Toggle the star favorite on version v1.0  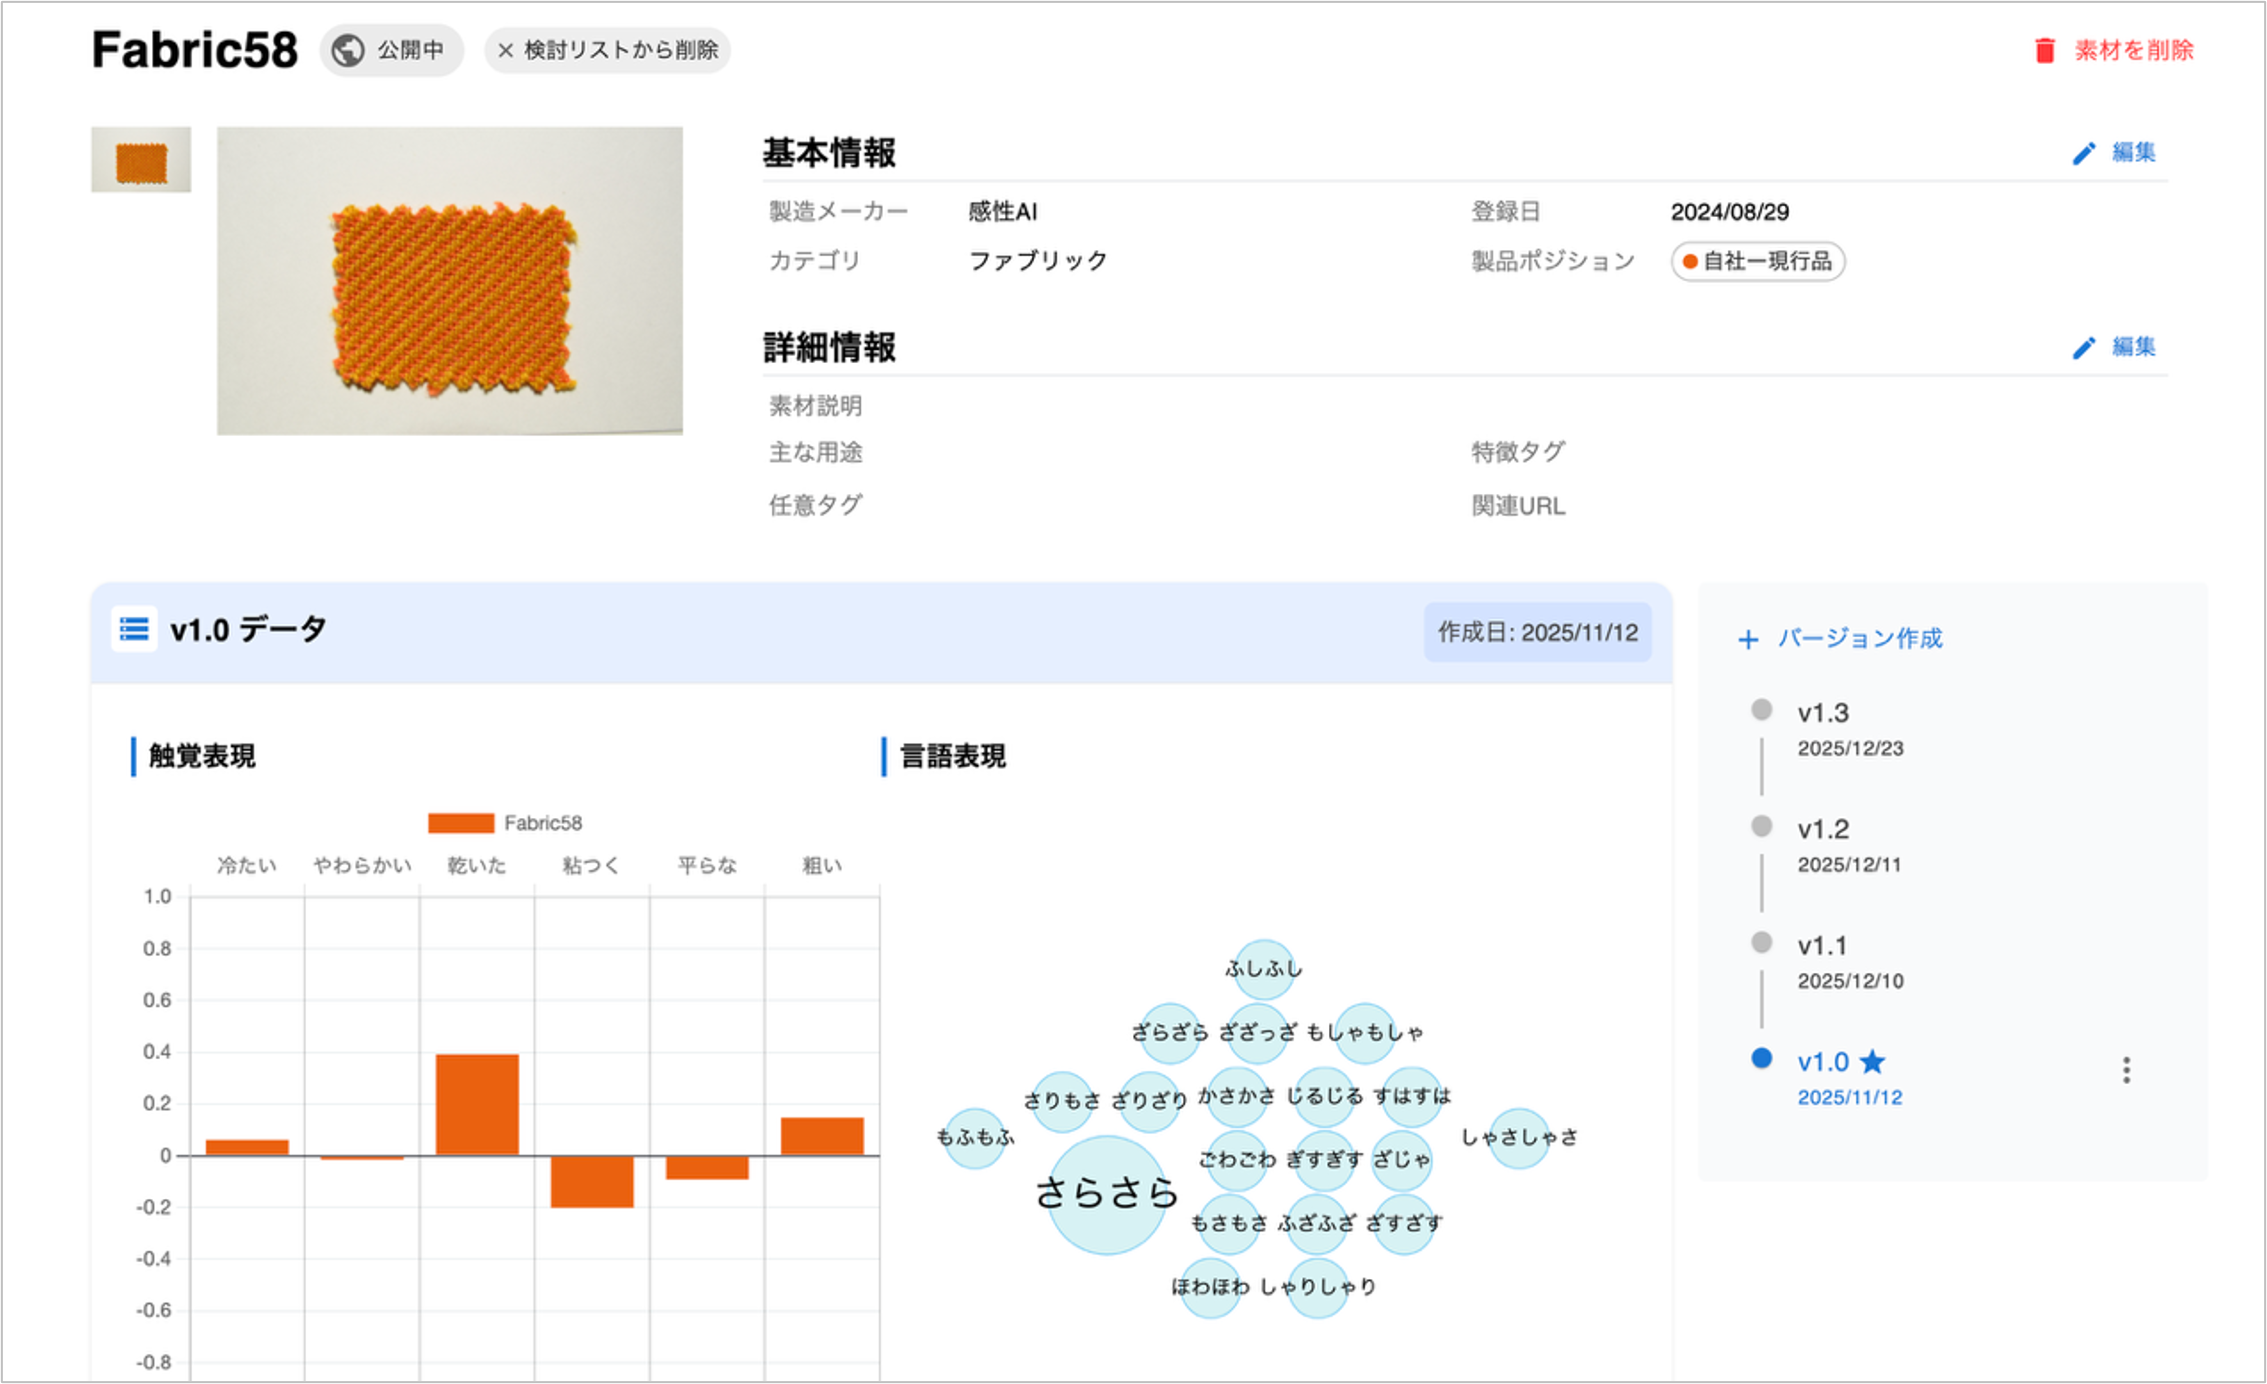tap(1872, 1062)
